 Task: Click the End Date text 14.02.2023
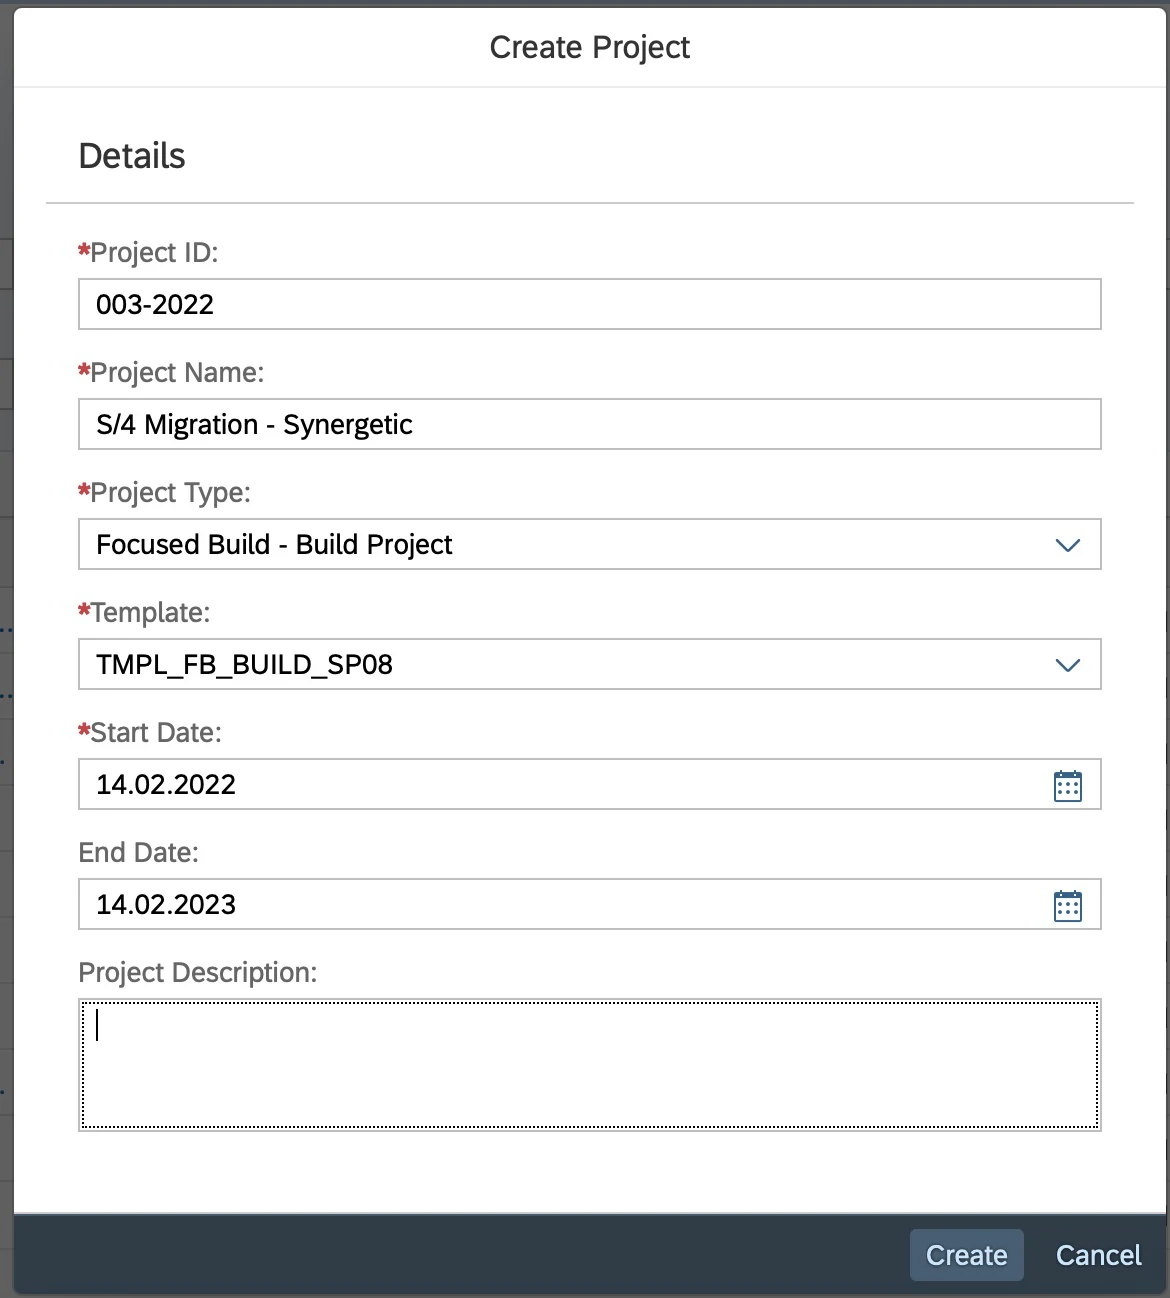pos(166,905)
